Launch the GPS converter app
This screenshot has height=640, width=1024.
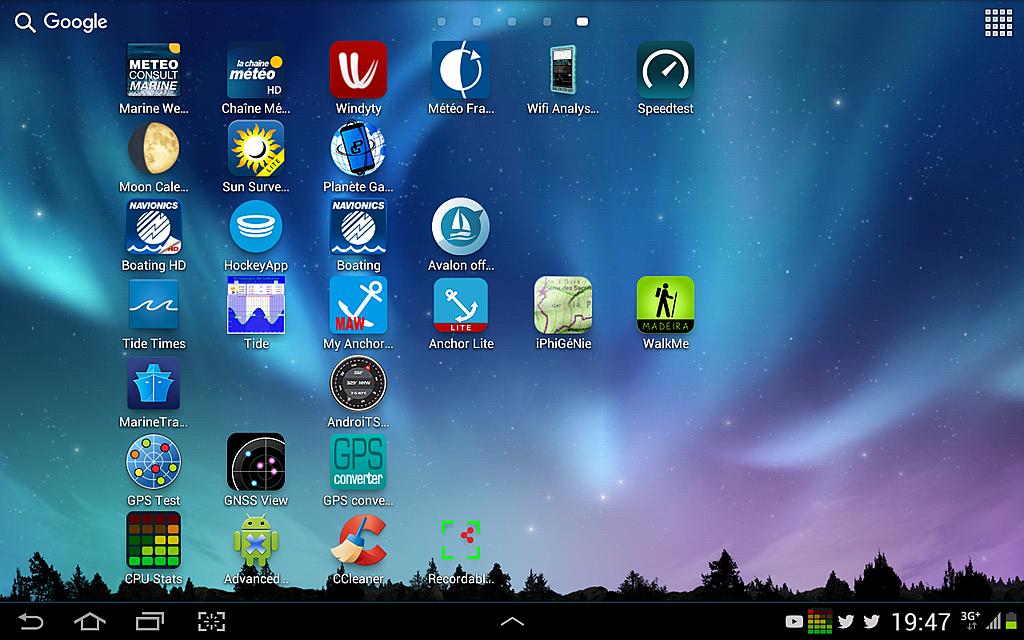(x=358, y=462)
